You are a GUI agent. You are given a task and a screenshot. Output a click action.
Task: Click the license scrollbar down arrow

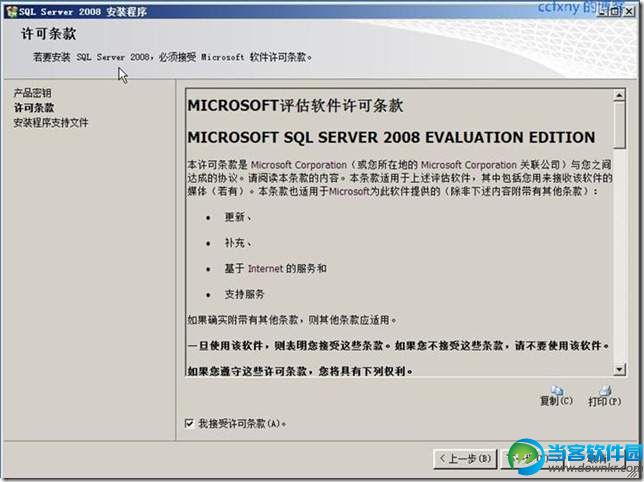[619, 369]
